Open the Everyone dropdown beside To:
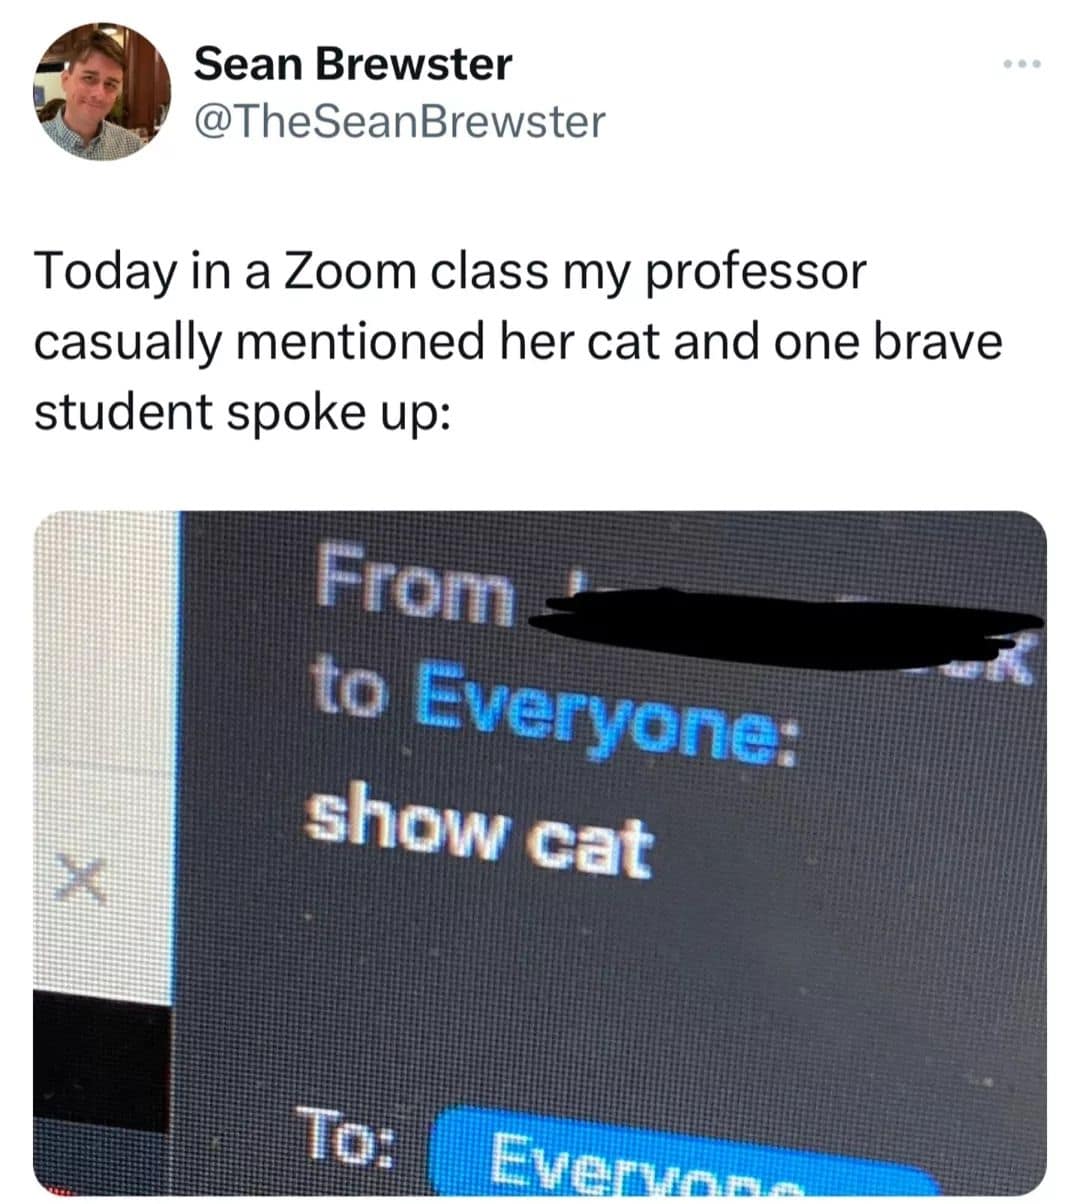This screenshot has height=1204, width=1080. tap(690, 1162)
